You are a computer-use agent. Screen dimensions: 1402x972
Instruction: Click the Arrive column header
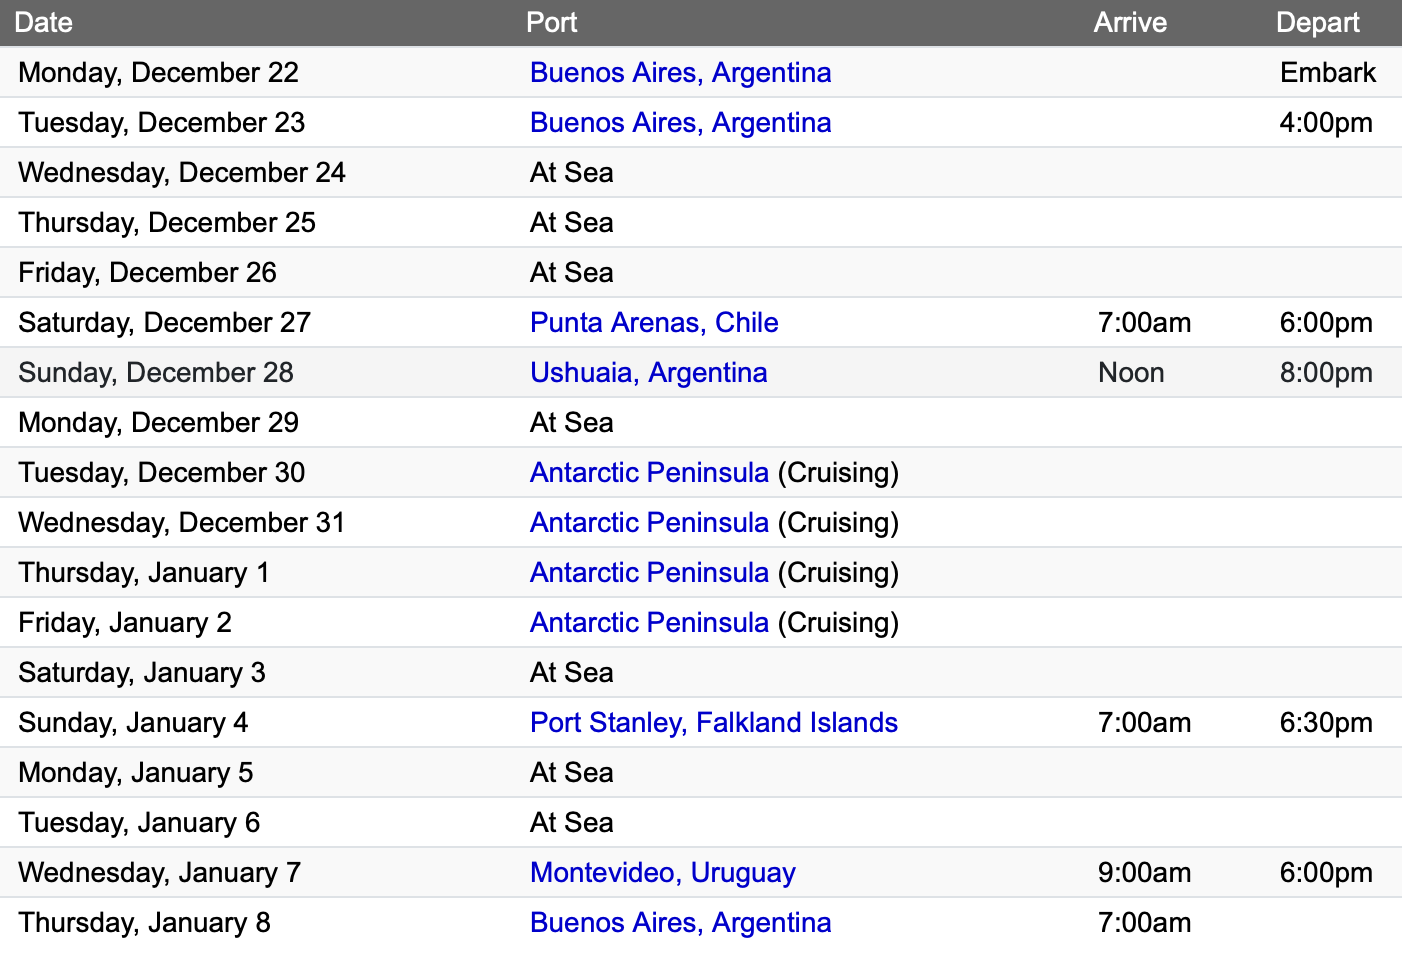click(1130, 22)
